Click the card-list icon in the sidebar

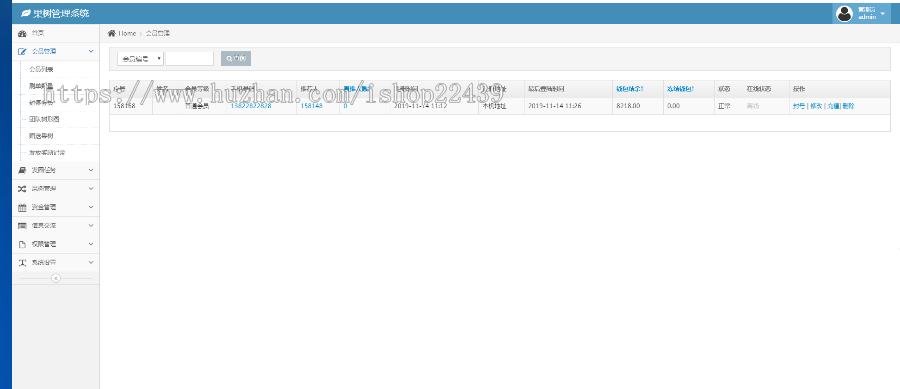click(x=22, y=225)
